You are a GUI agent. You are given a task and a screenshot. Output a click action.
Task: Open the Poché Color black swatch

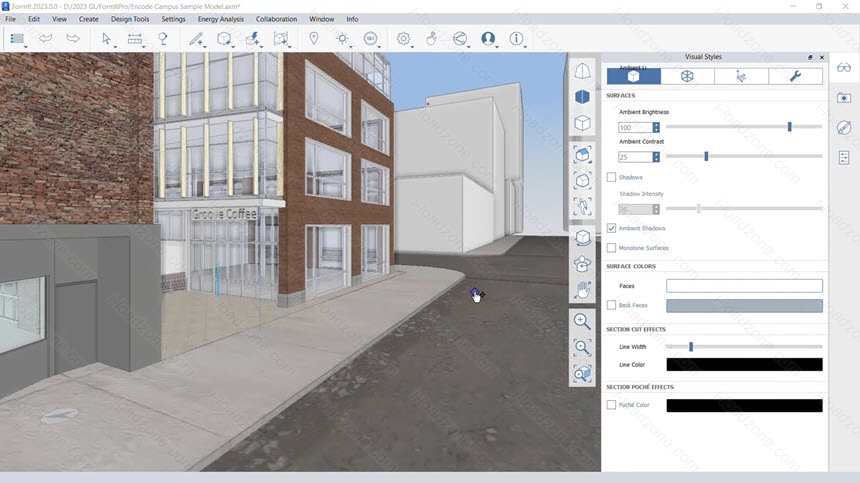[x=744, y=405]
